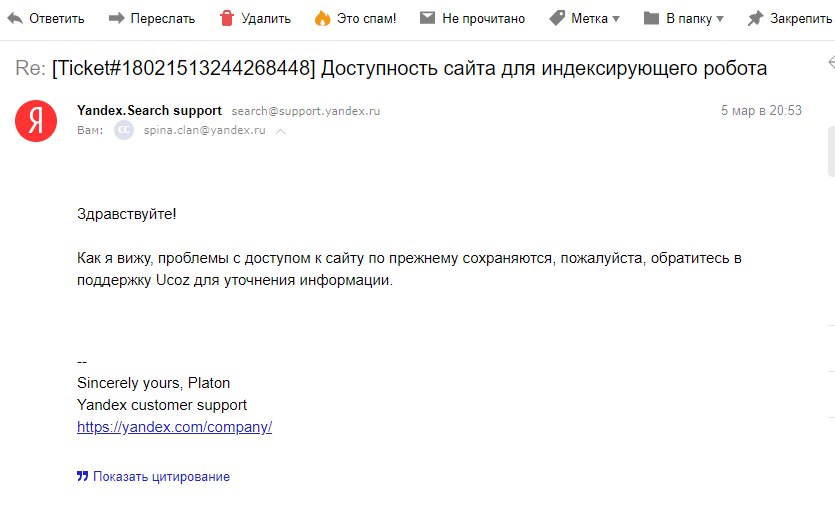835x505 pixels.
Task: Open the Метка dropdown arrow
Action: click(616, 19)
